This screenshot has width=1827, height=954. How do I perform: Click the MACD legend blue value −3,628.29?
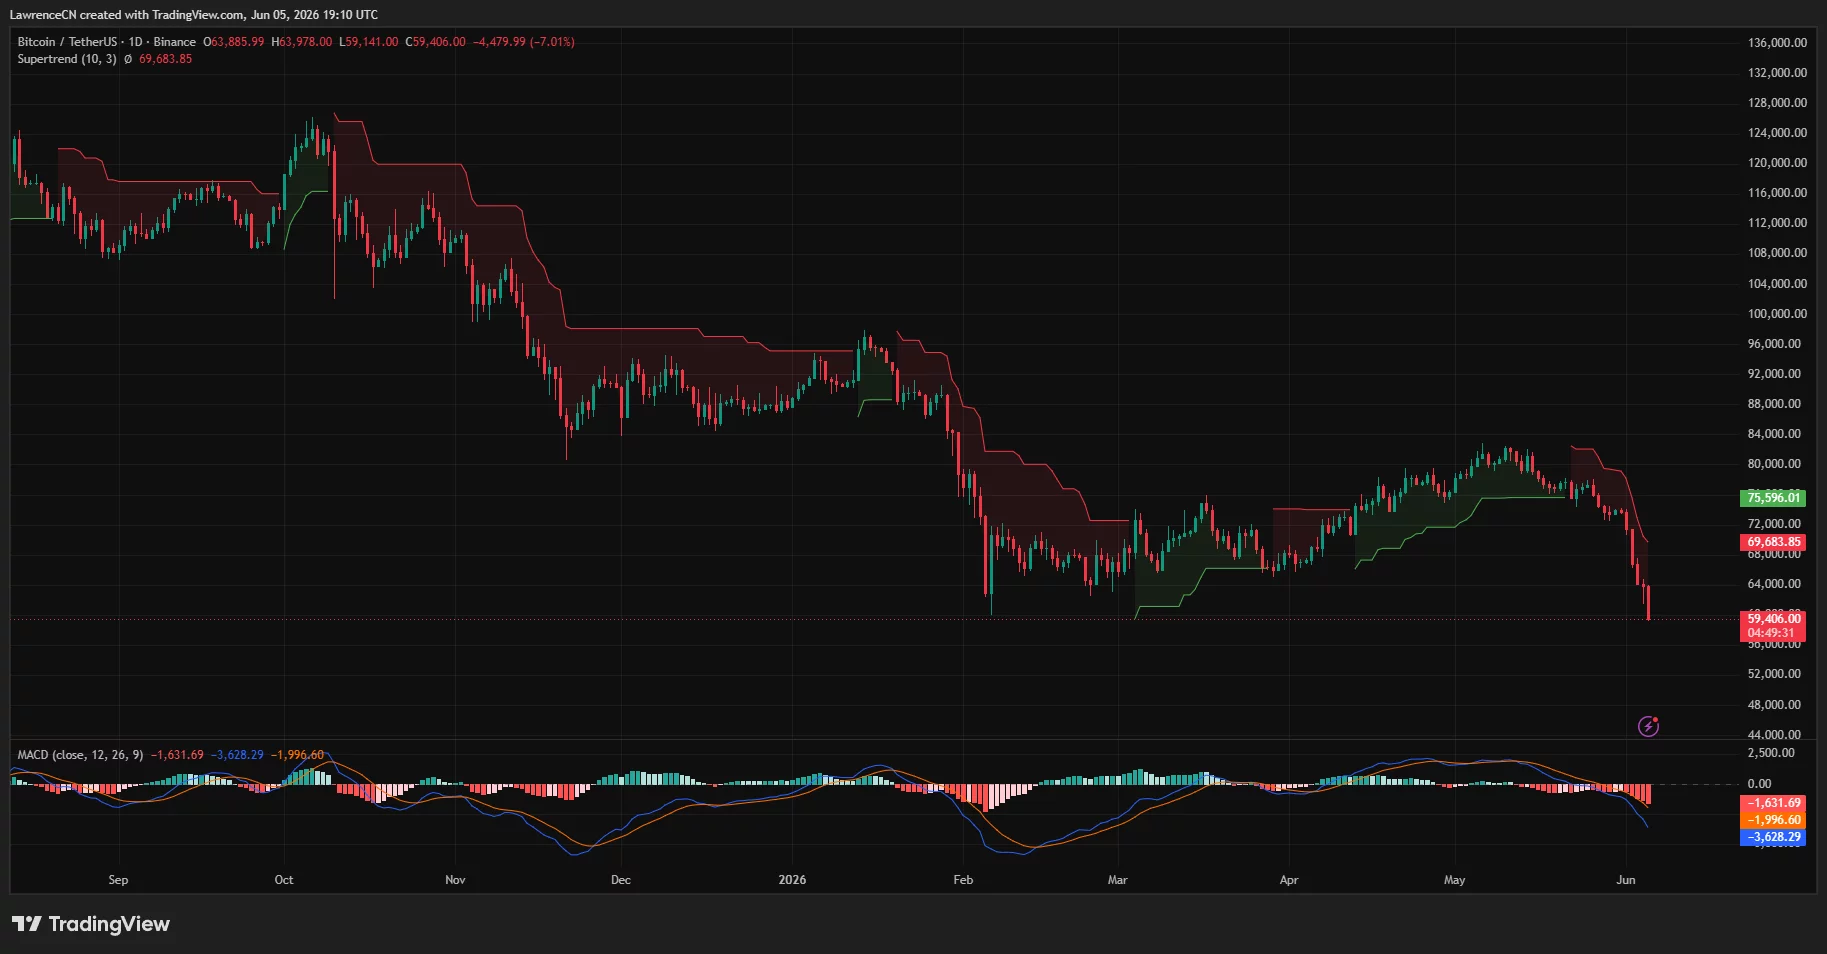237,755
